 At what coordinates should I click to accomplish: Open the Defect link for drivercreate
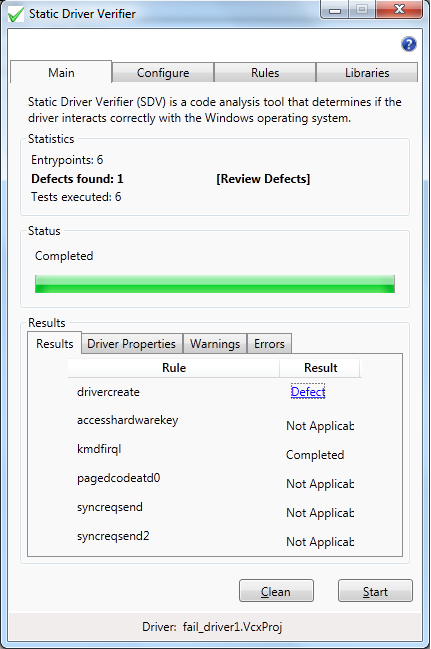308,392
